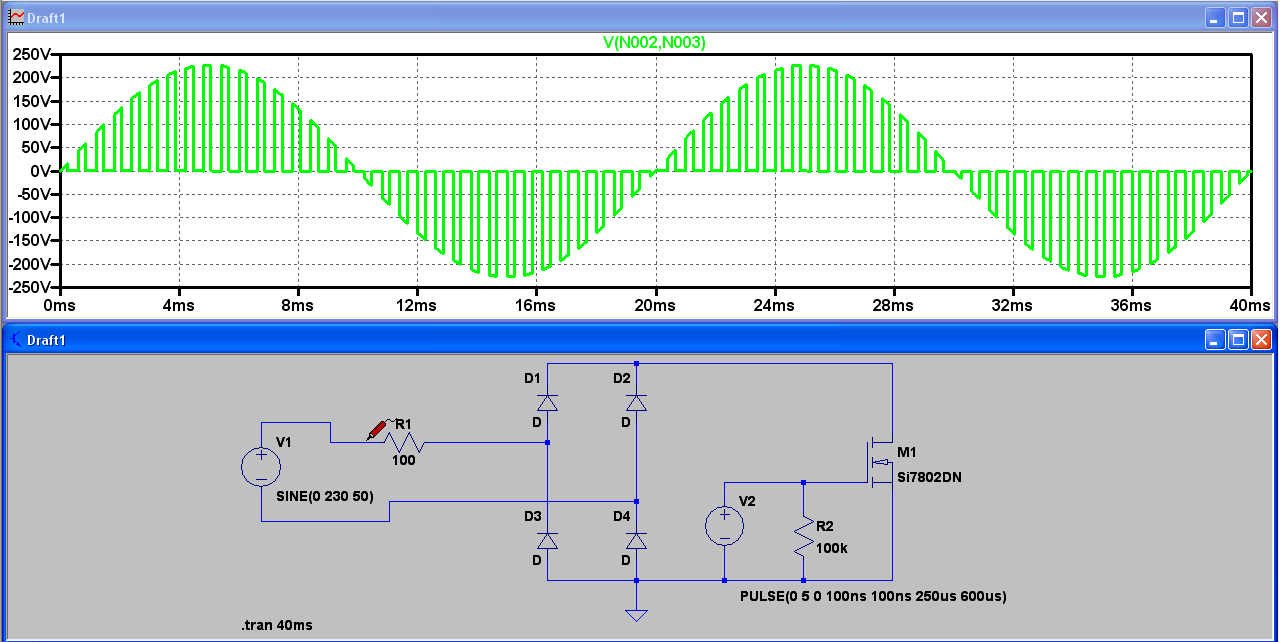Select diode D1 symbol
The width and height of the screenshot is (1280, 642).
pyautogui.click(x=547, y=402)
